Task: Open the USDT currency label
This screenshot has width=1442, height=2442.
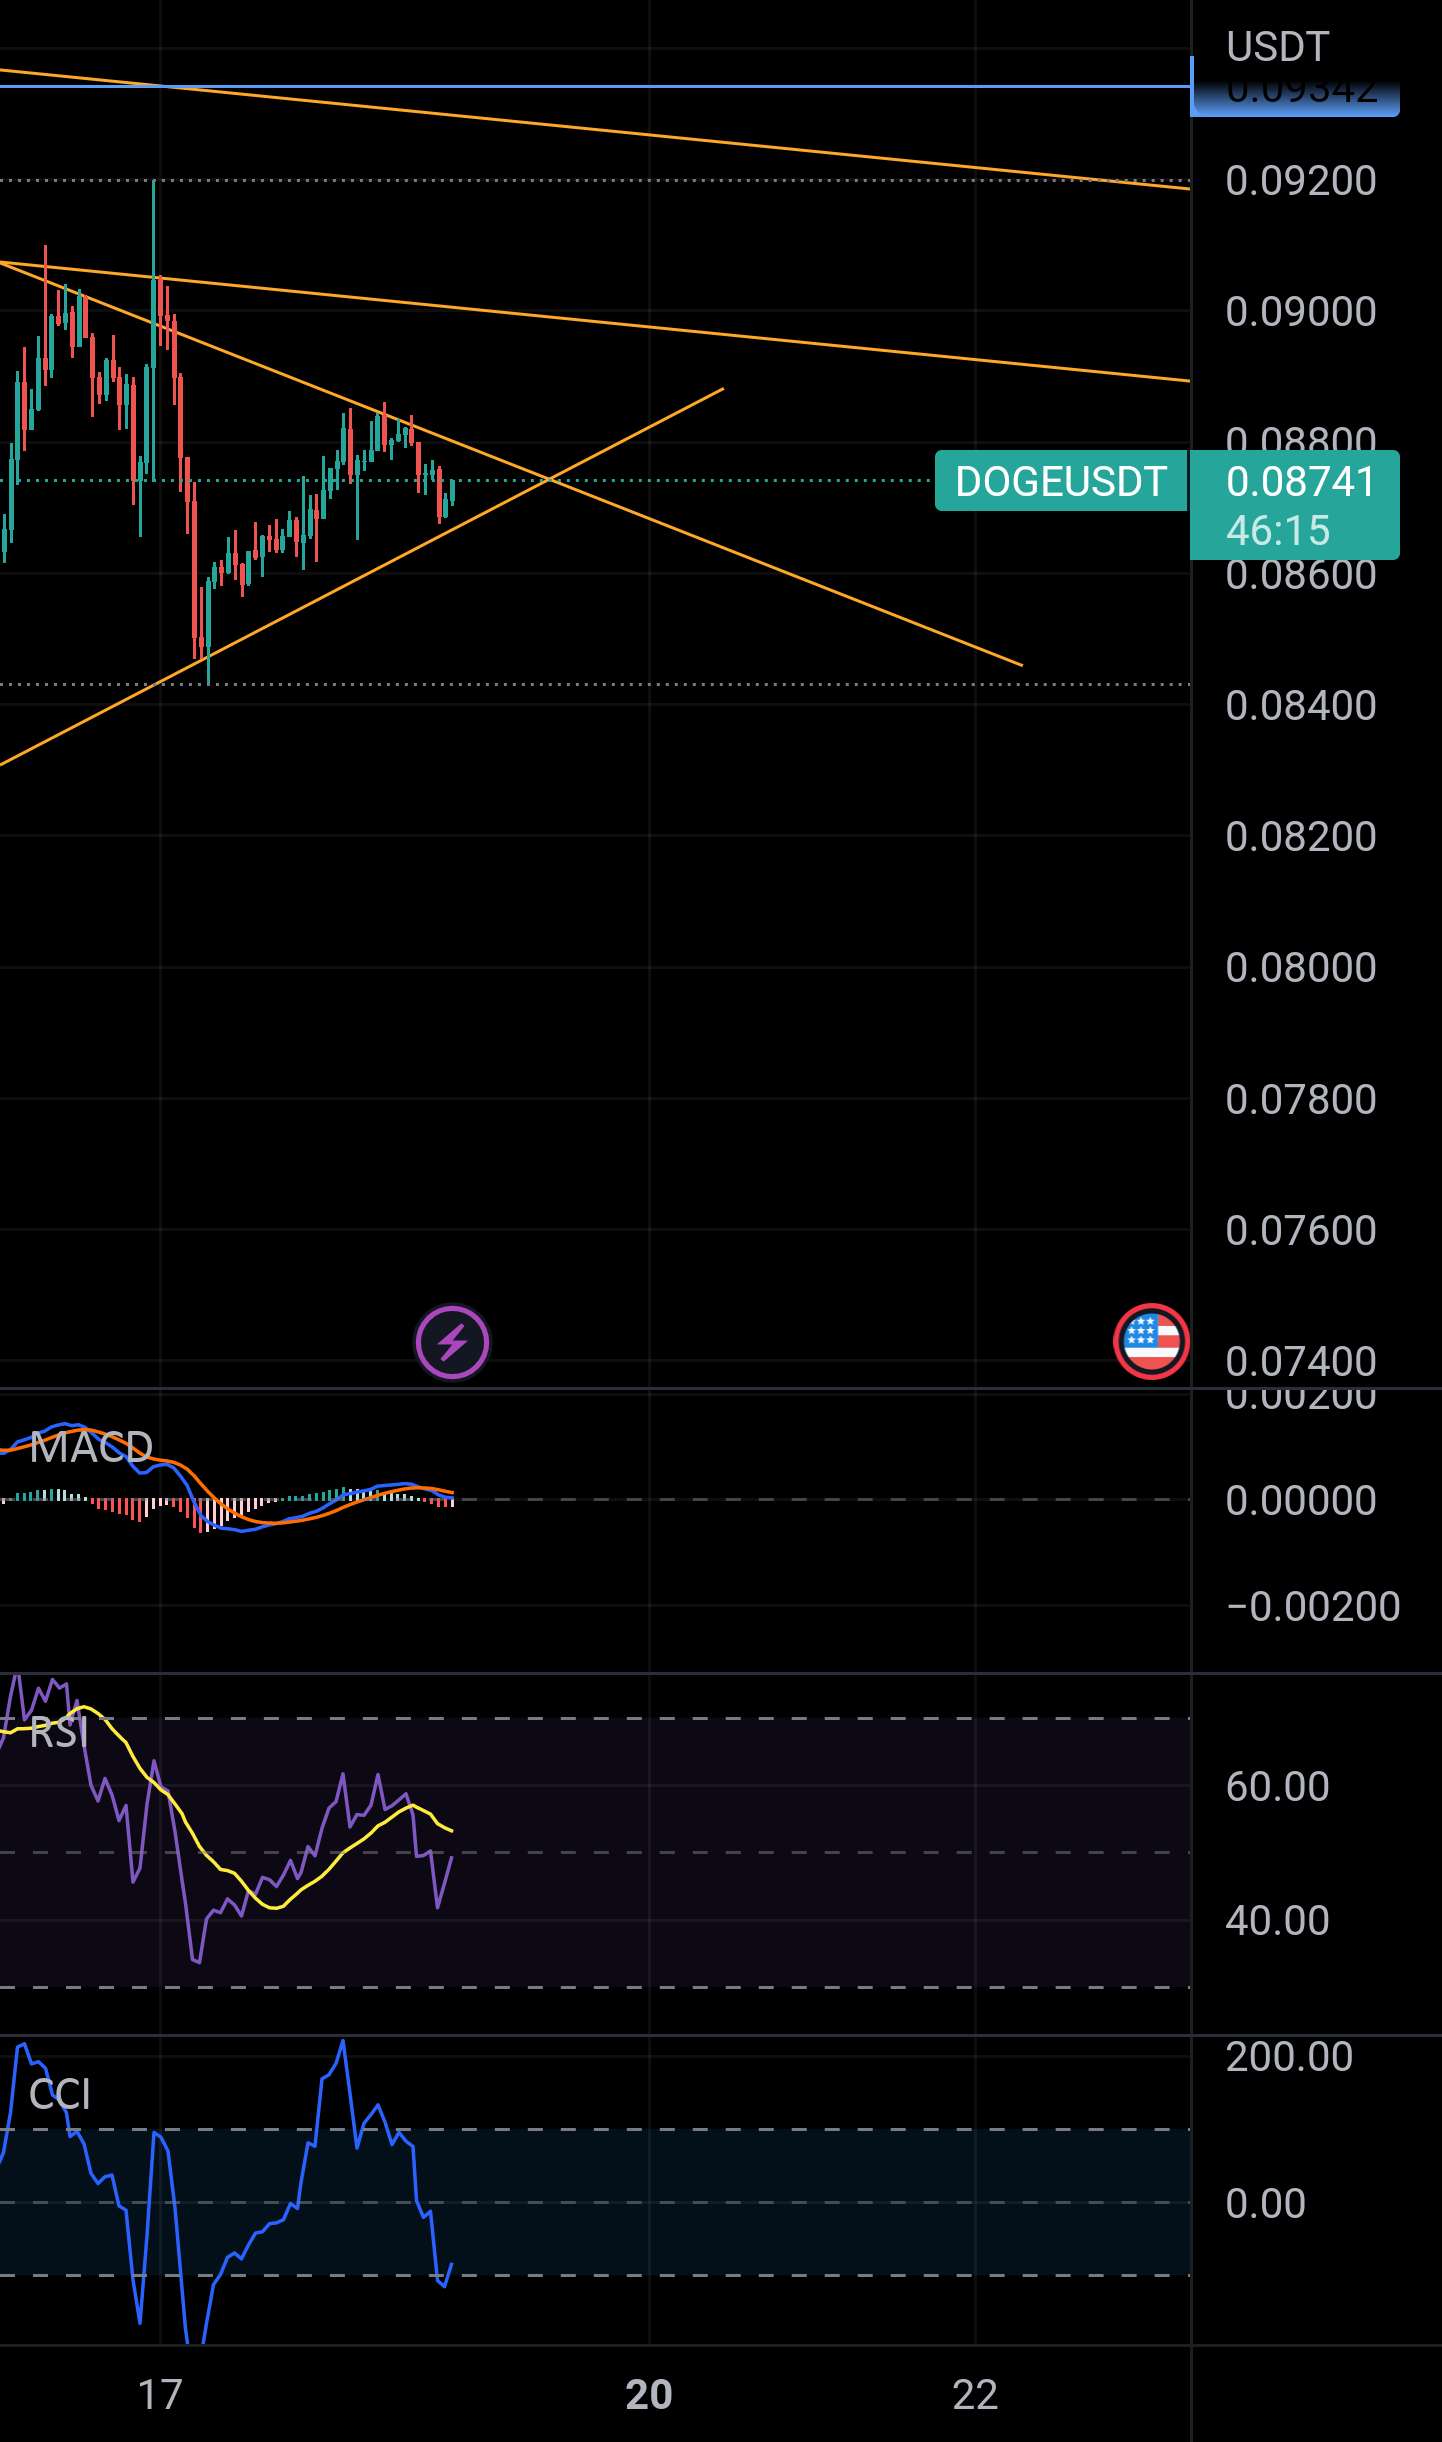Action: click(1277, 47)
